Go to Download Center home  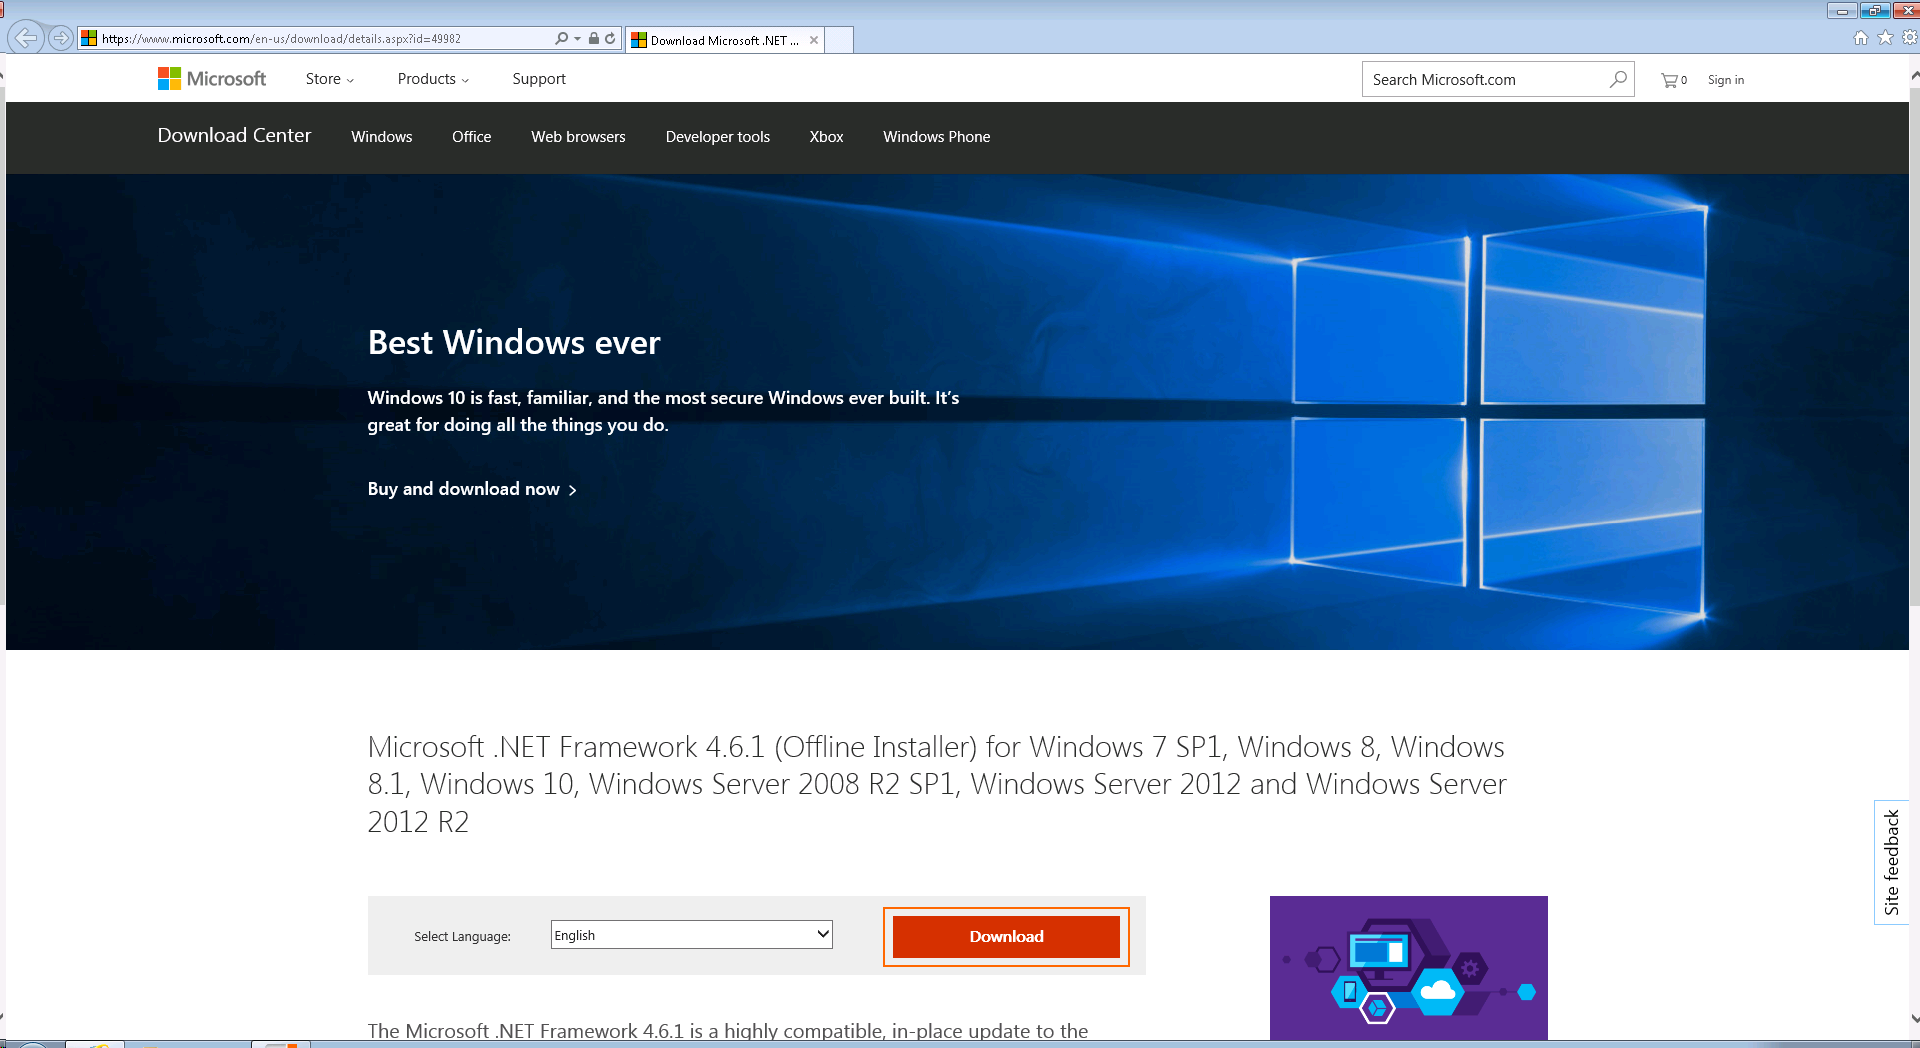[x=234, y=135]
